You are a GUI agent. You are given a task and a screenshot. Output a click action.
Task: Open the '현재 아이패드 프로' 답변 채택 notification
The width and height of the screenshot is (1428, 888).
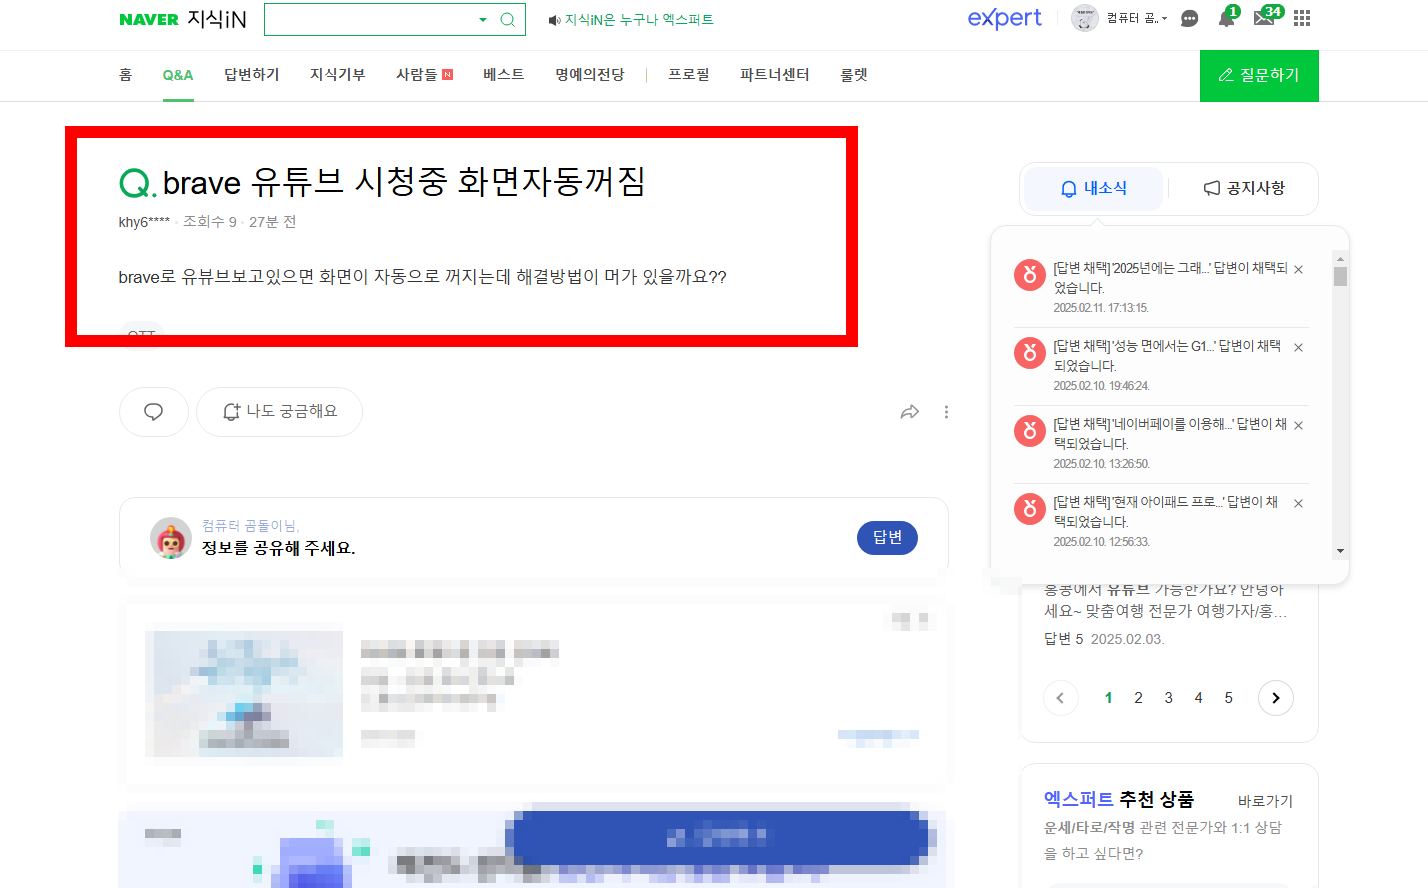tap(1166, 512)
